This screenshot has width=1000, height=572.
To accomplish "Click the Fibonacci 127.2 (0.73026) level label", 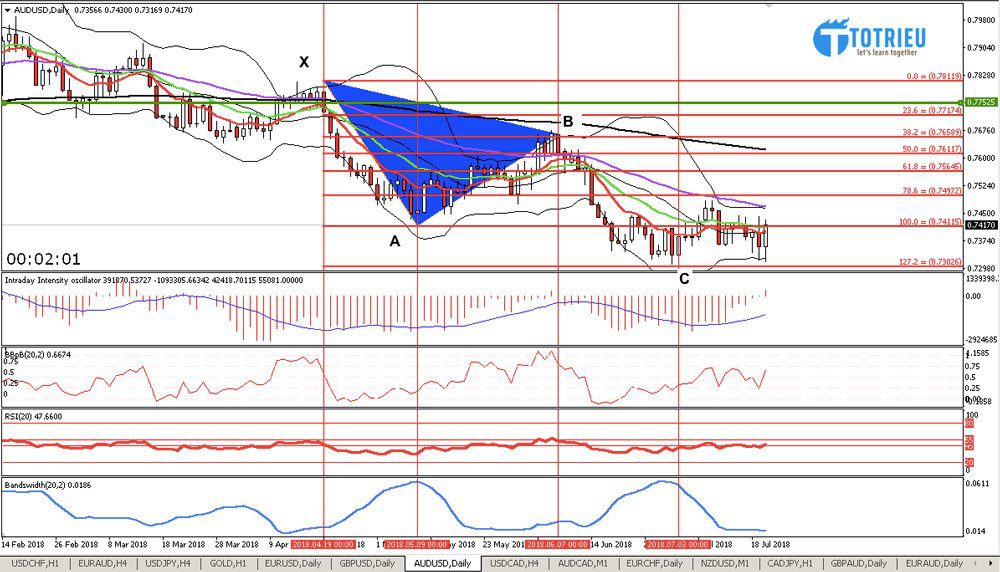I will pyautogui.click(x=930, y=261).
